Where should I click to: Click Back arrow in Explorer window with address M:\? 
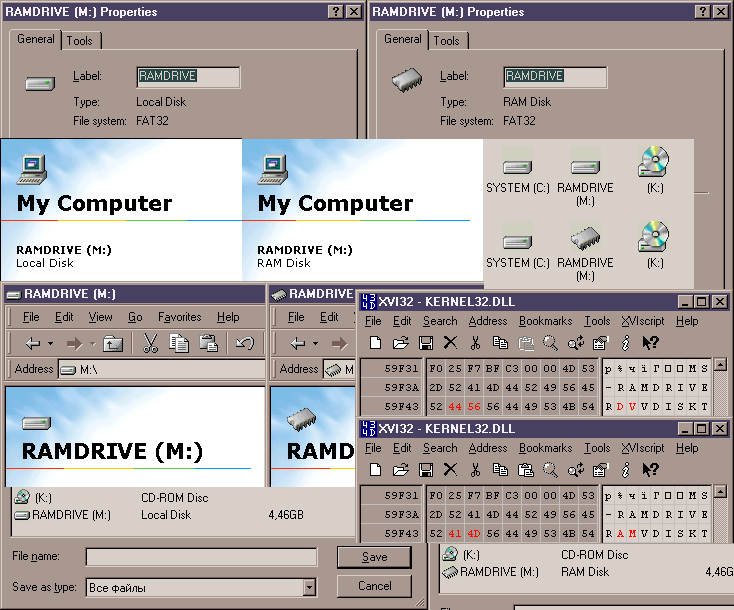pos(33,344)
